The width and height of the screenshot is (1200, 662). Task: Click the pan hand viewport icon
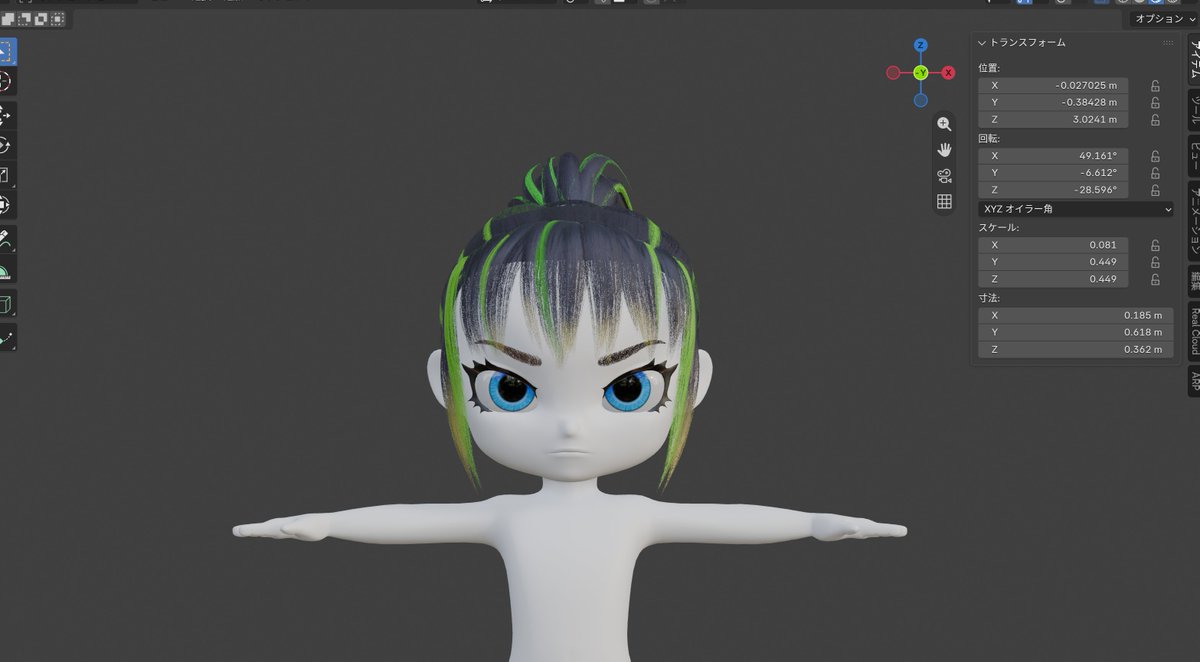944,150
